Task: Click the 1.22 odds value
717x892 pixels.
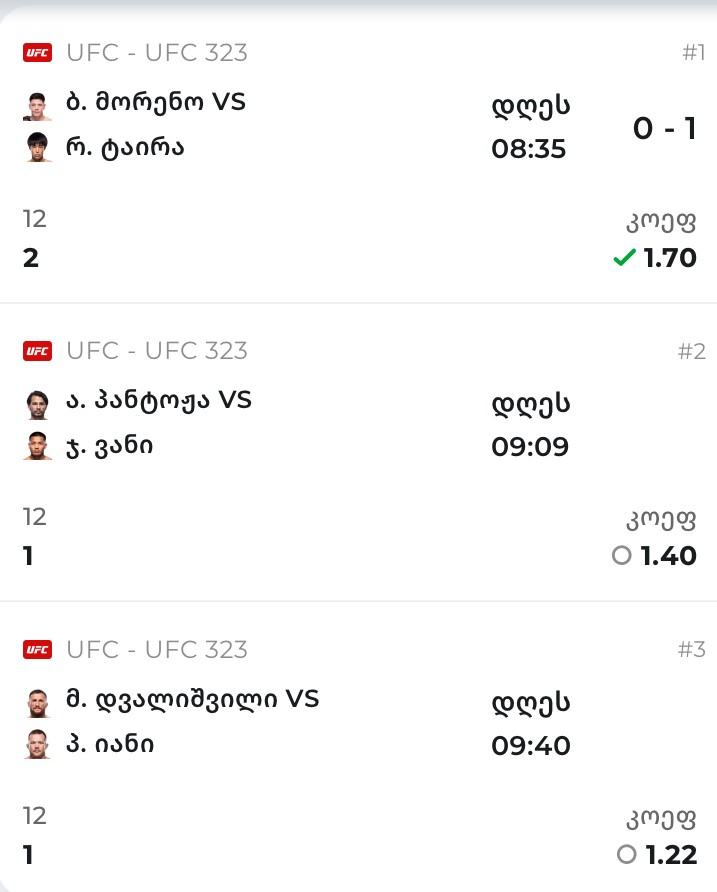Action: click(x=670, y=855)
